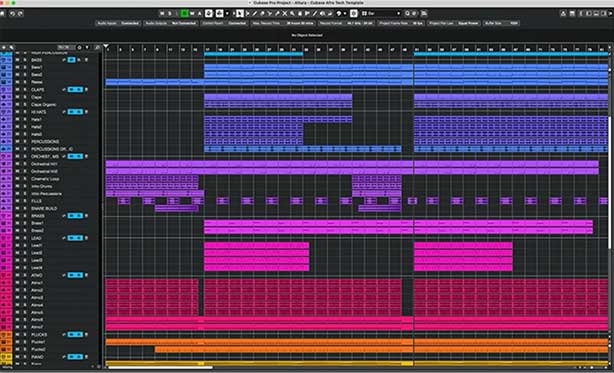Click the Find Tracks icon at track list right
Viewport: 614px width, 373px height.
point(97,47)
